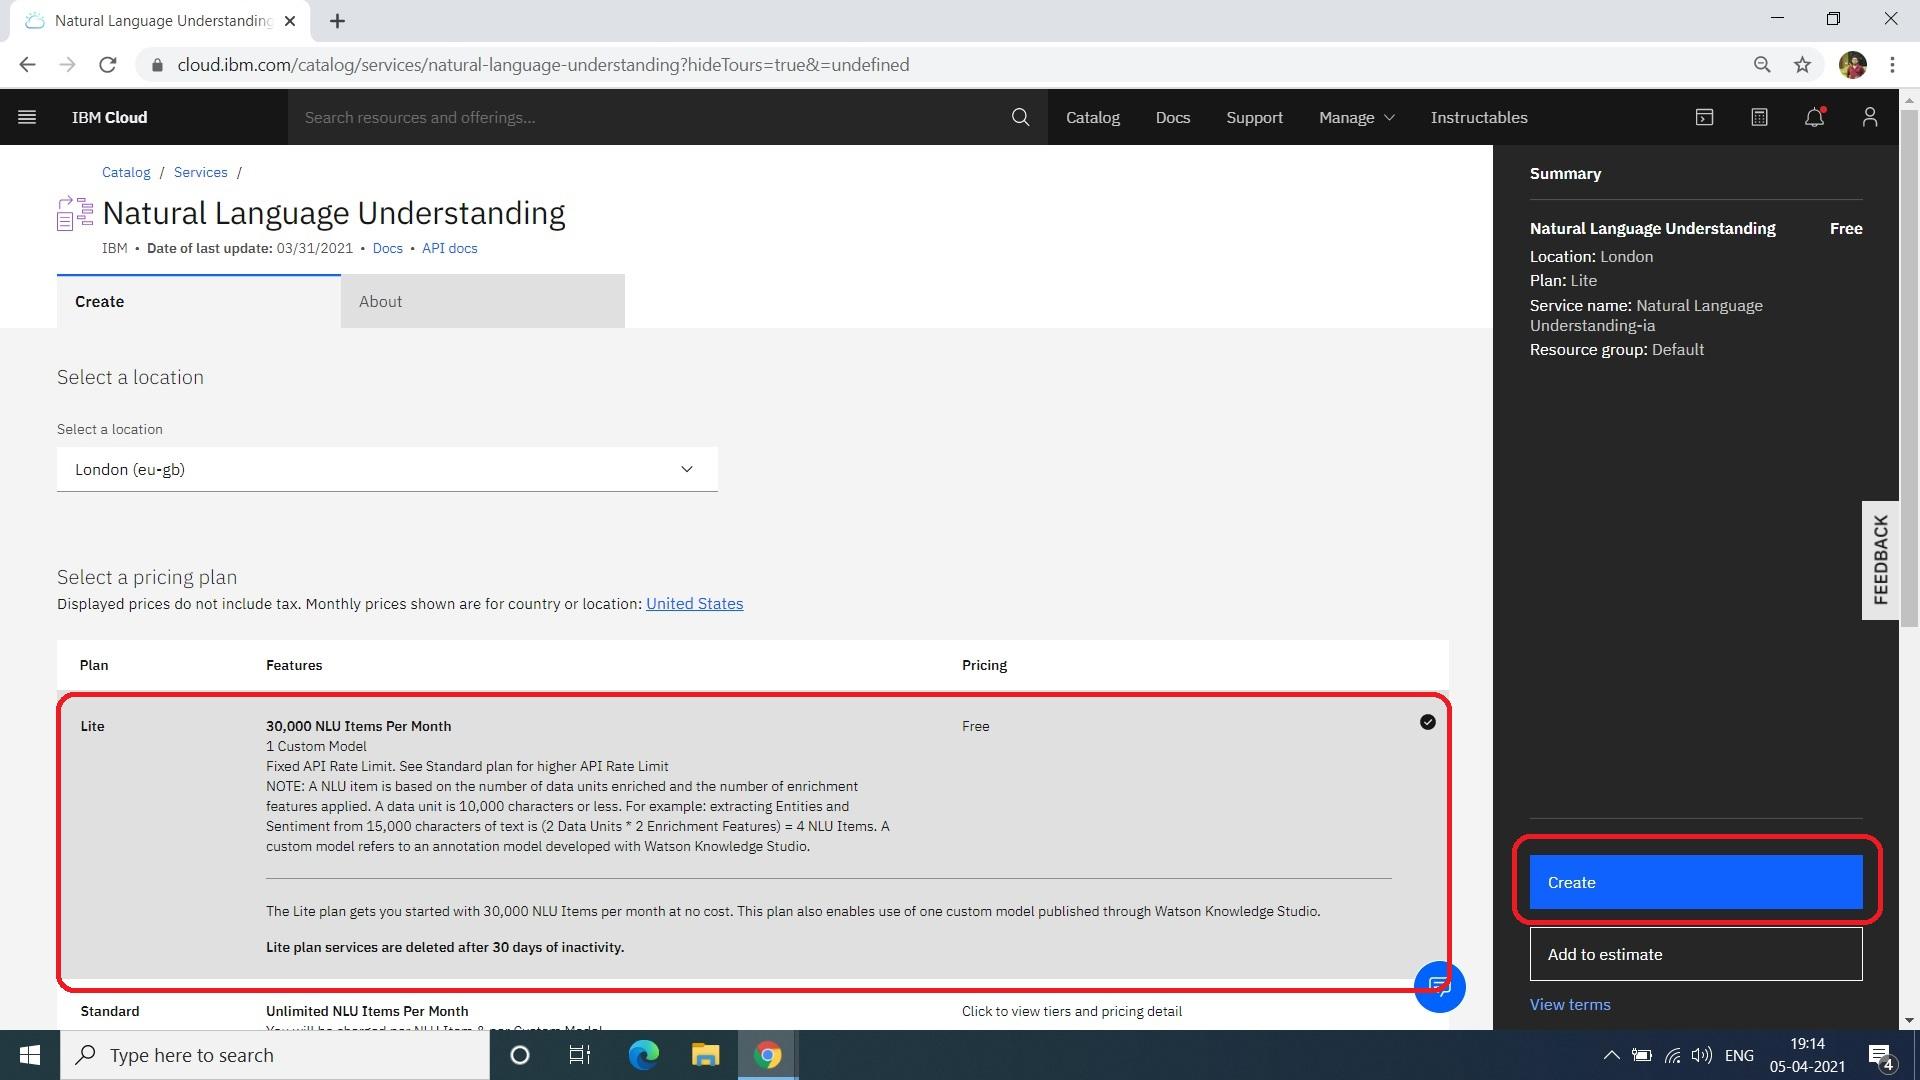Viewport: 1920px width, 1080px height.
Task: Click the search magnifier icon in header
Action: click(1020, 117)
